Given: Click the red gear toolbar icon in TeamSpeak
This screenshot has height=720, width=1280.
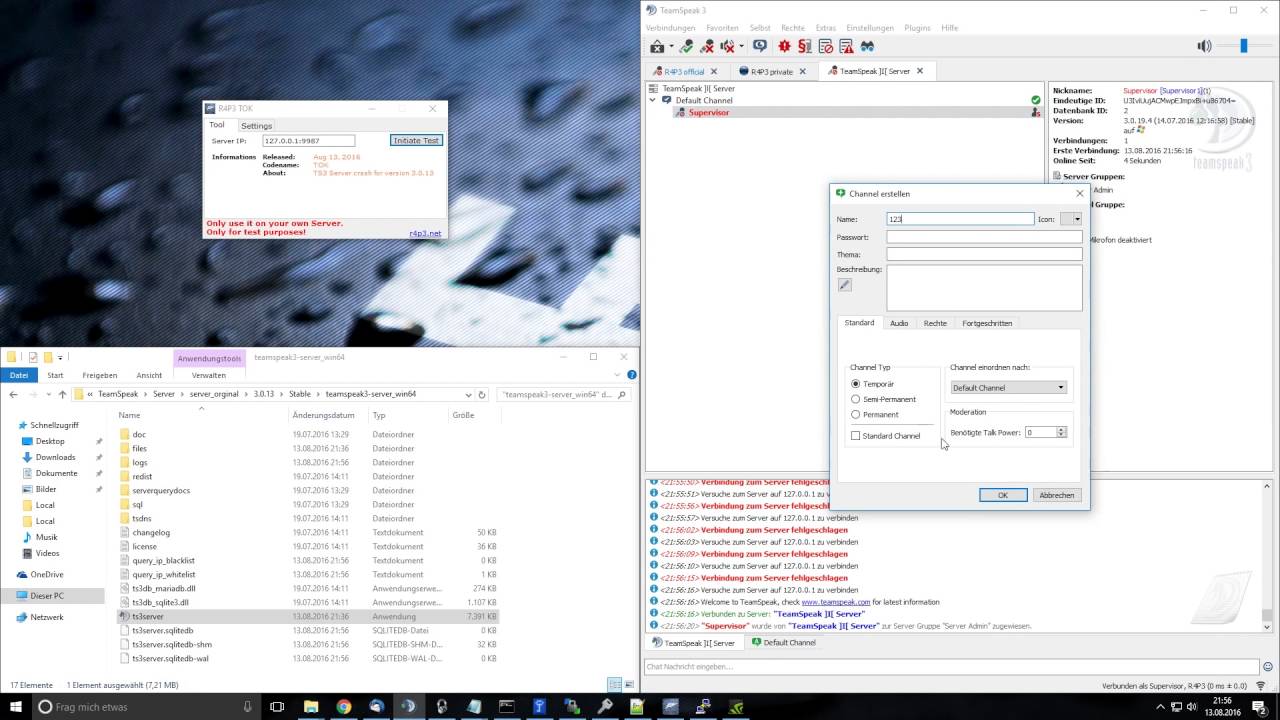Looking at the screenshot, I should click(784, 46).
